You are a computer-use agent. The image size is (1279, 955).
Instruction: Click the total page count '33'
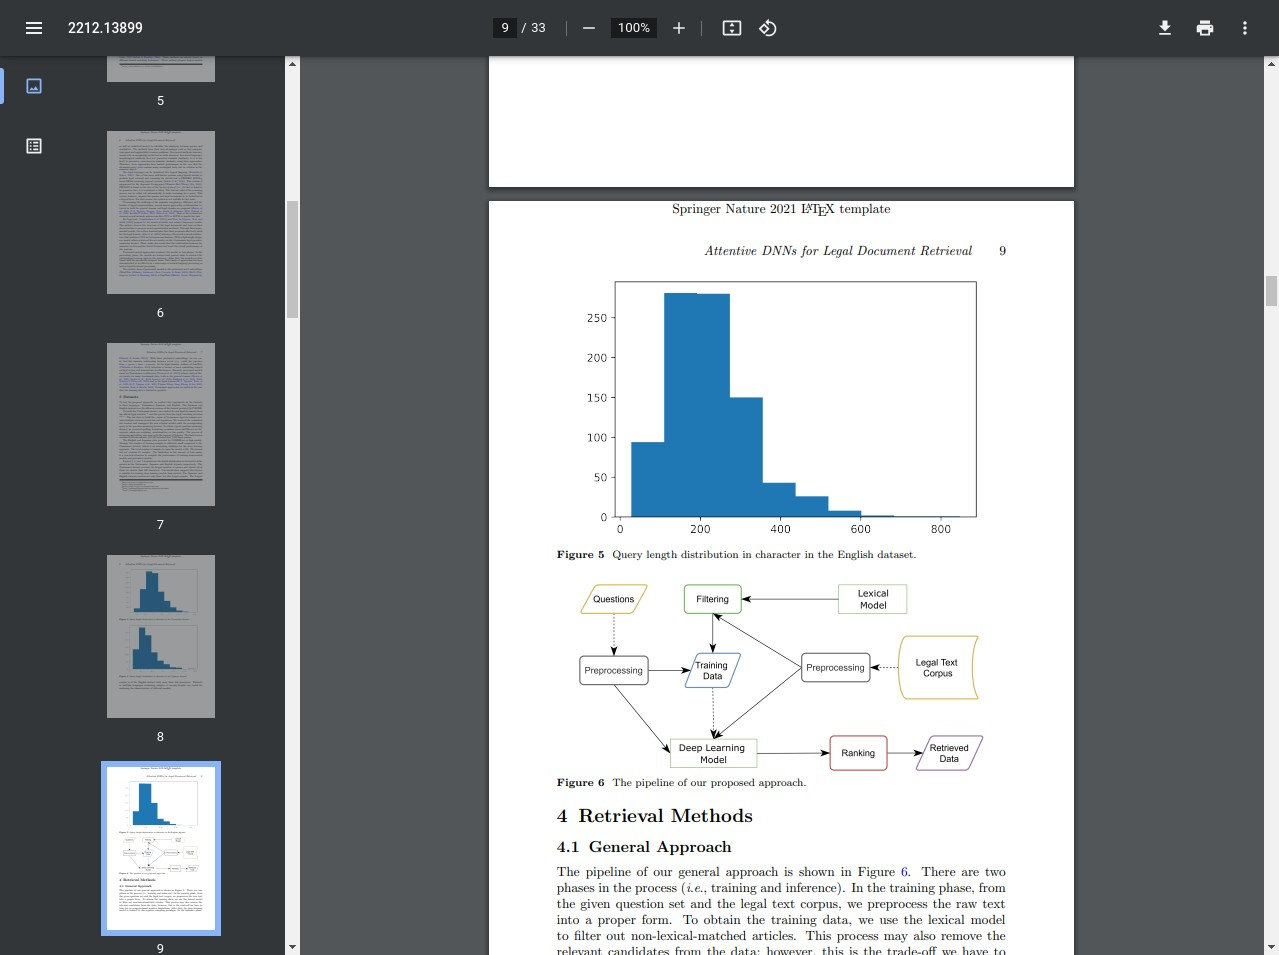[x=538, y=28]
